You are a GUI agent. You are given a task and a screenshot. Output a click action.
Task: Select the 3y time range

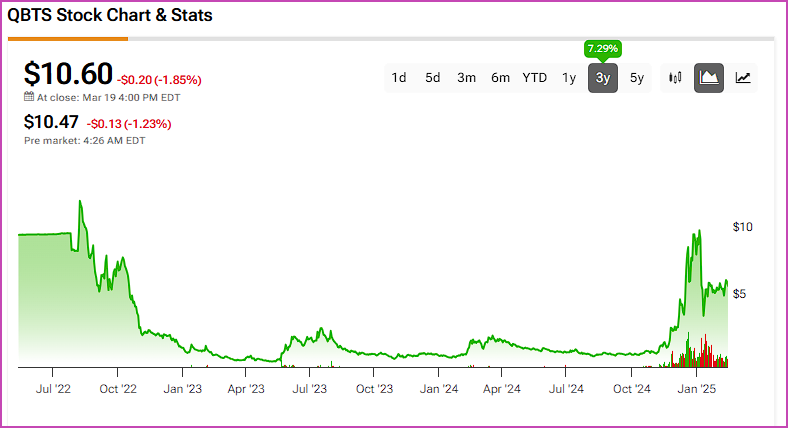pos(603,78)
